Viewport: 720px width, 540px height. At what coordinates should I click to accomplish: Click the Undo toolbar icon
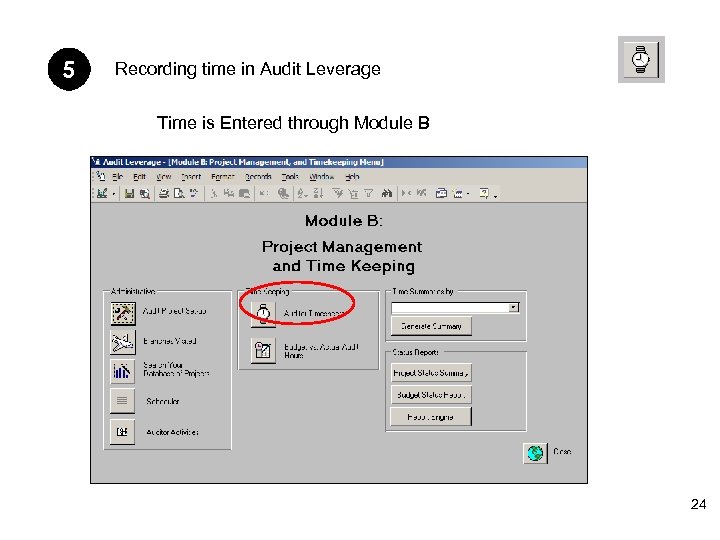pyautogui.click(x=263, y=193)
